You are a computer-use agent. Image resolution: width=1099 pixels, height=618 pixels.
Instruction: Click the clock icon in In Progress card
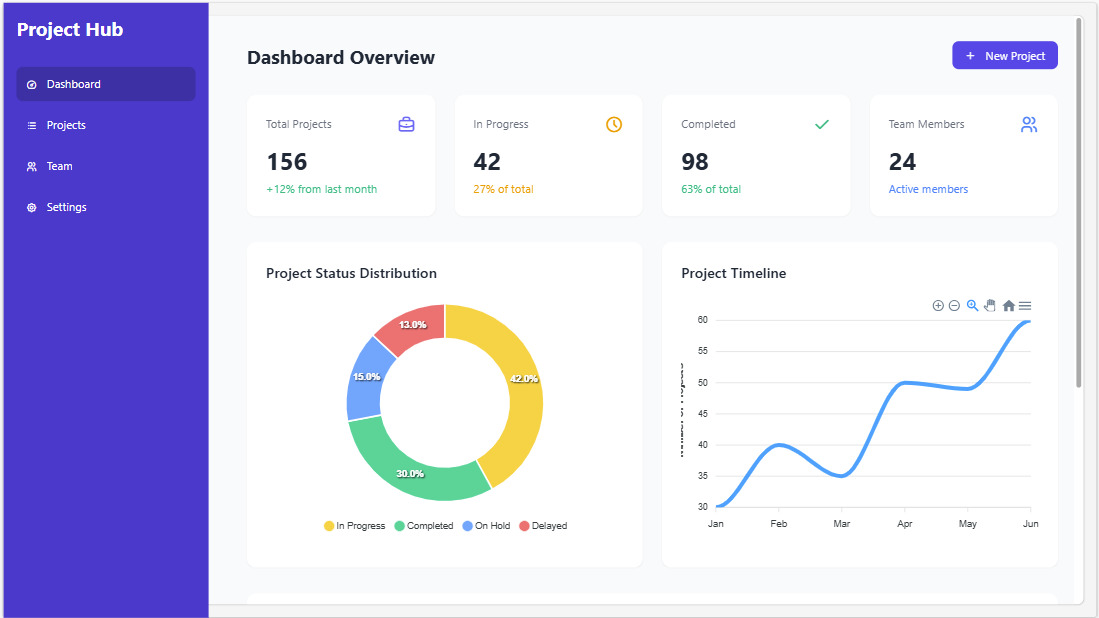[x=614, y=125]
